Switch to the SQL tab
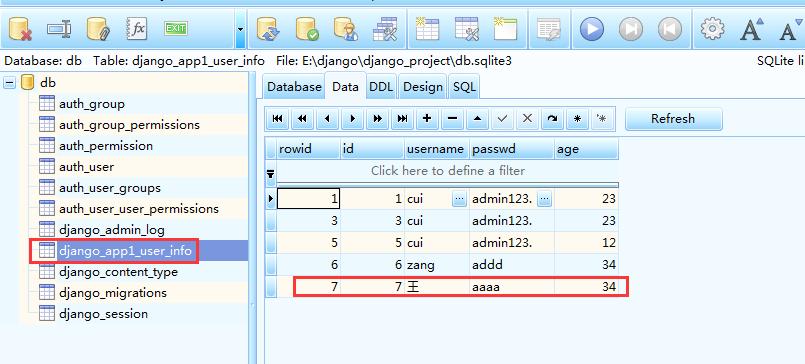The width and height of the screenshot is (805, 364). 464,86
